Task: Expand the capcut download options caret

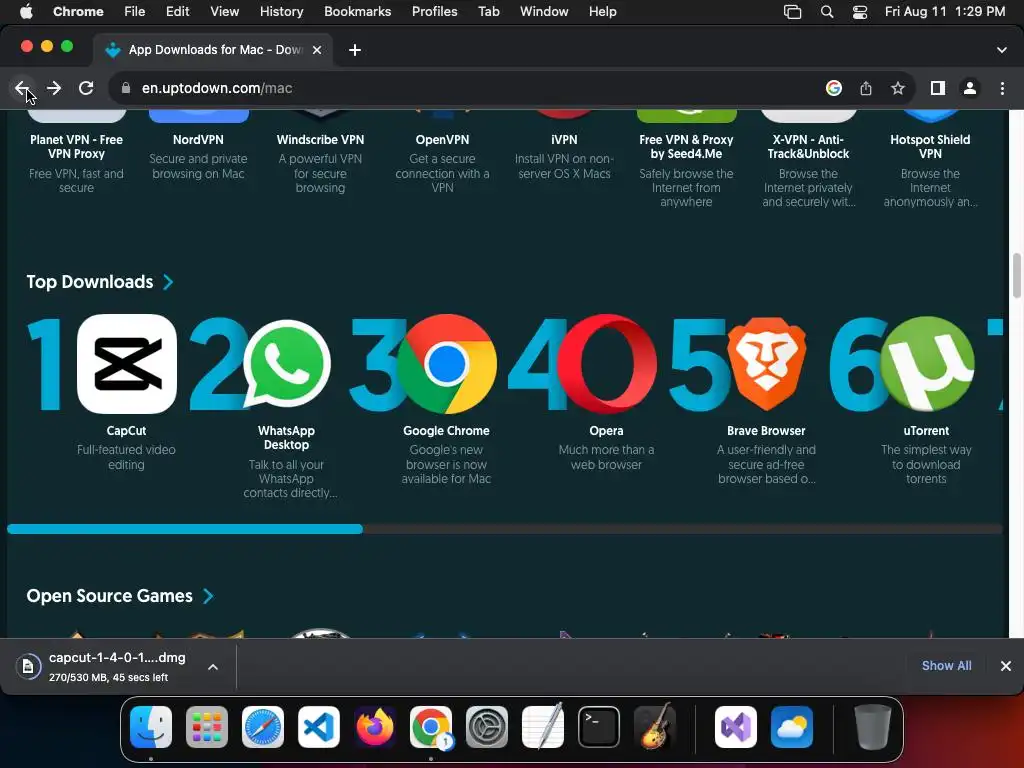Action: click(213, 667)
